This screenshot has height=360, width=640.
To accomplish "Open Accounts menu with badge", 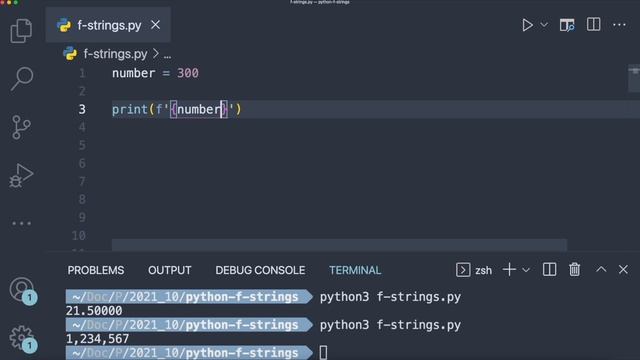I will click(22, 291).
